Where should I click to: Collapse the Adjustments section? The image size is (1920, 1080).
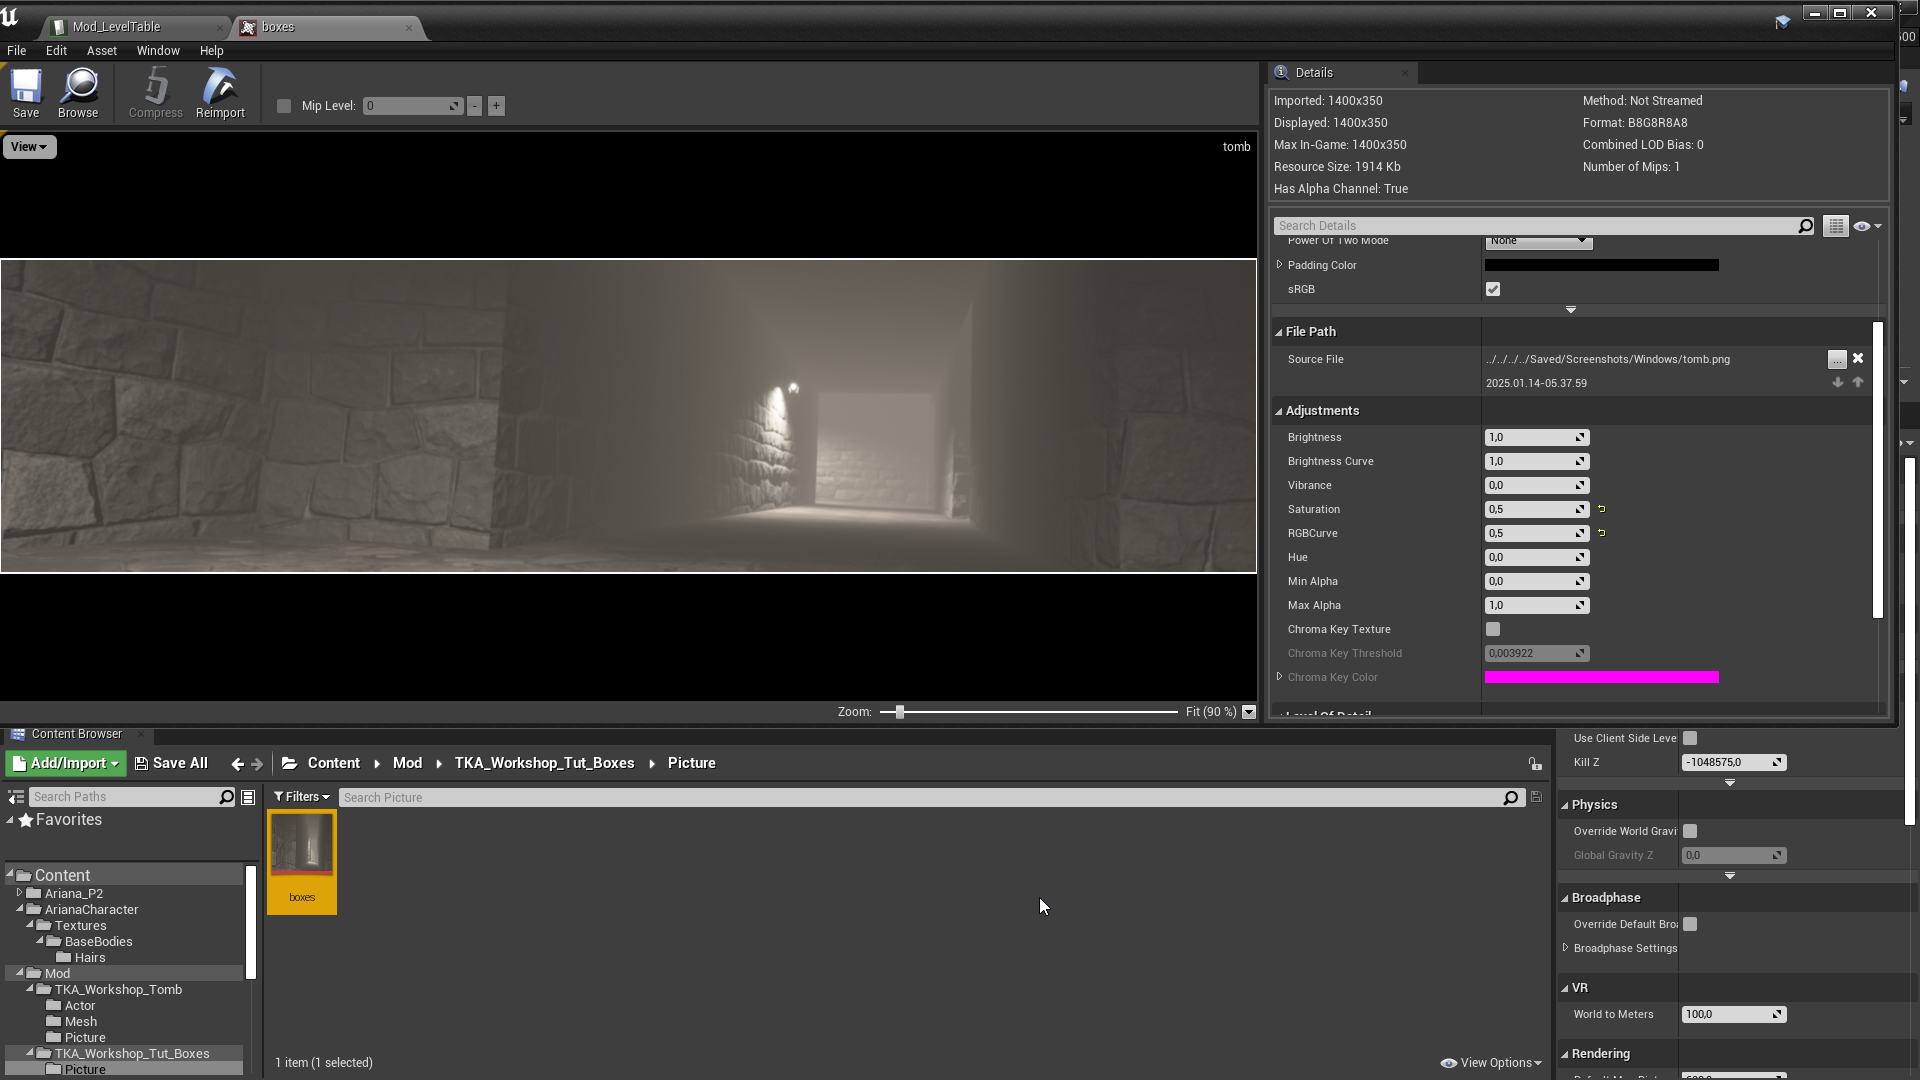tap(1279, 411)
